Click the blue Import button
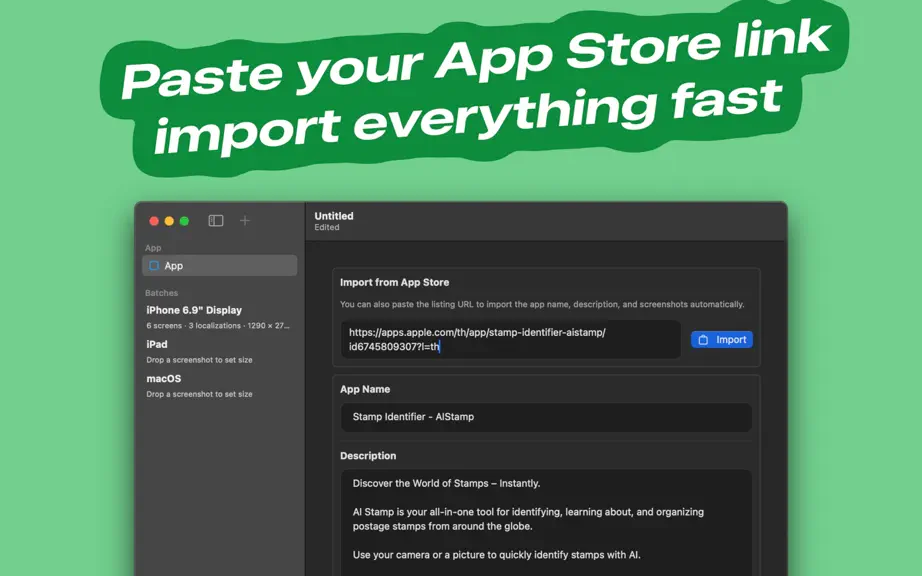 pos(722,340)
